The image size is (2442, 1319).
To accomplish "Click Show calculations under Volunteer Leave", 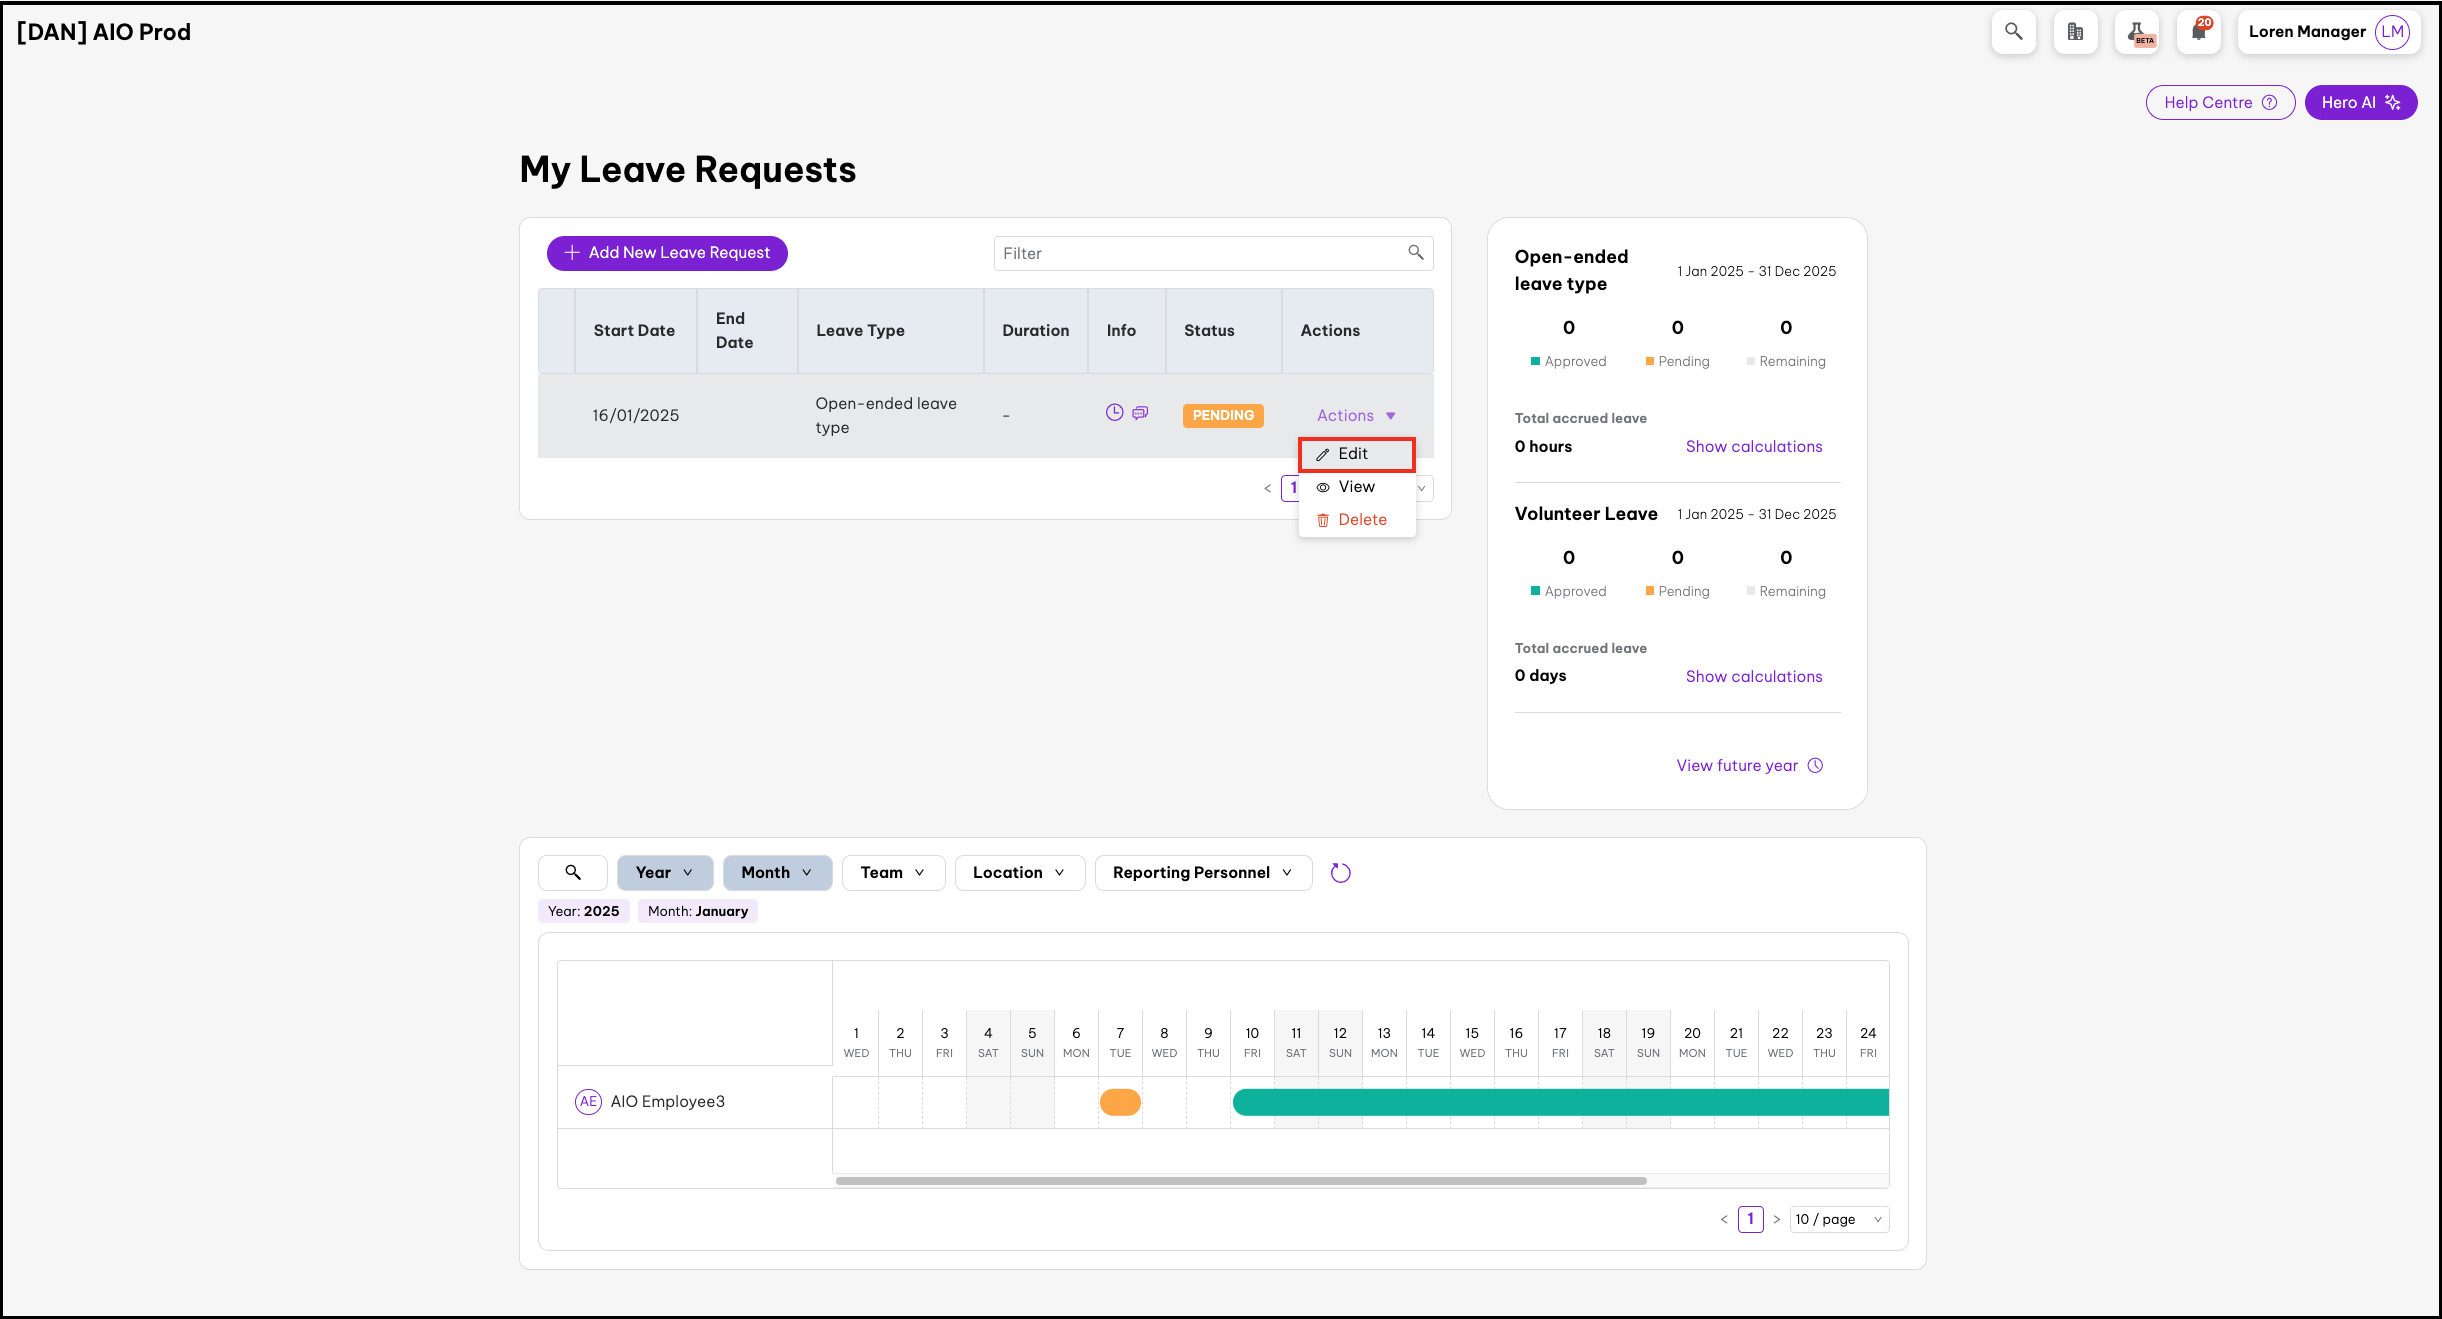I will pyautogui.click(x=1753, y=677).
